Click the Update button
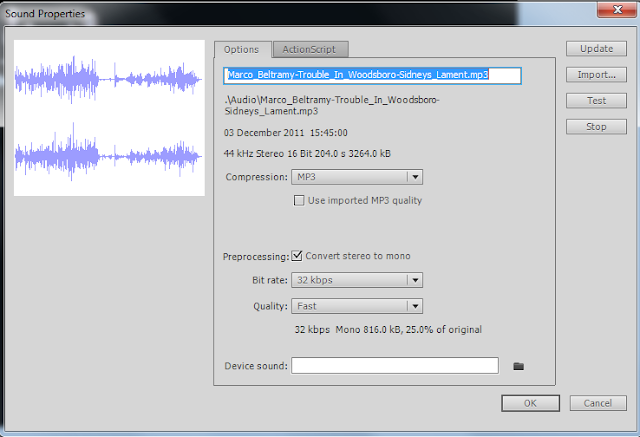The width and height of the screenshot is (640, 437). coord(596,49)
